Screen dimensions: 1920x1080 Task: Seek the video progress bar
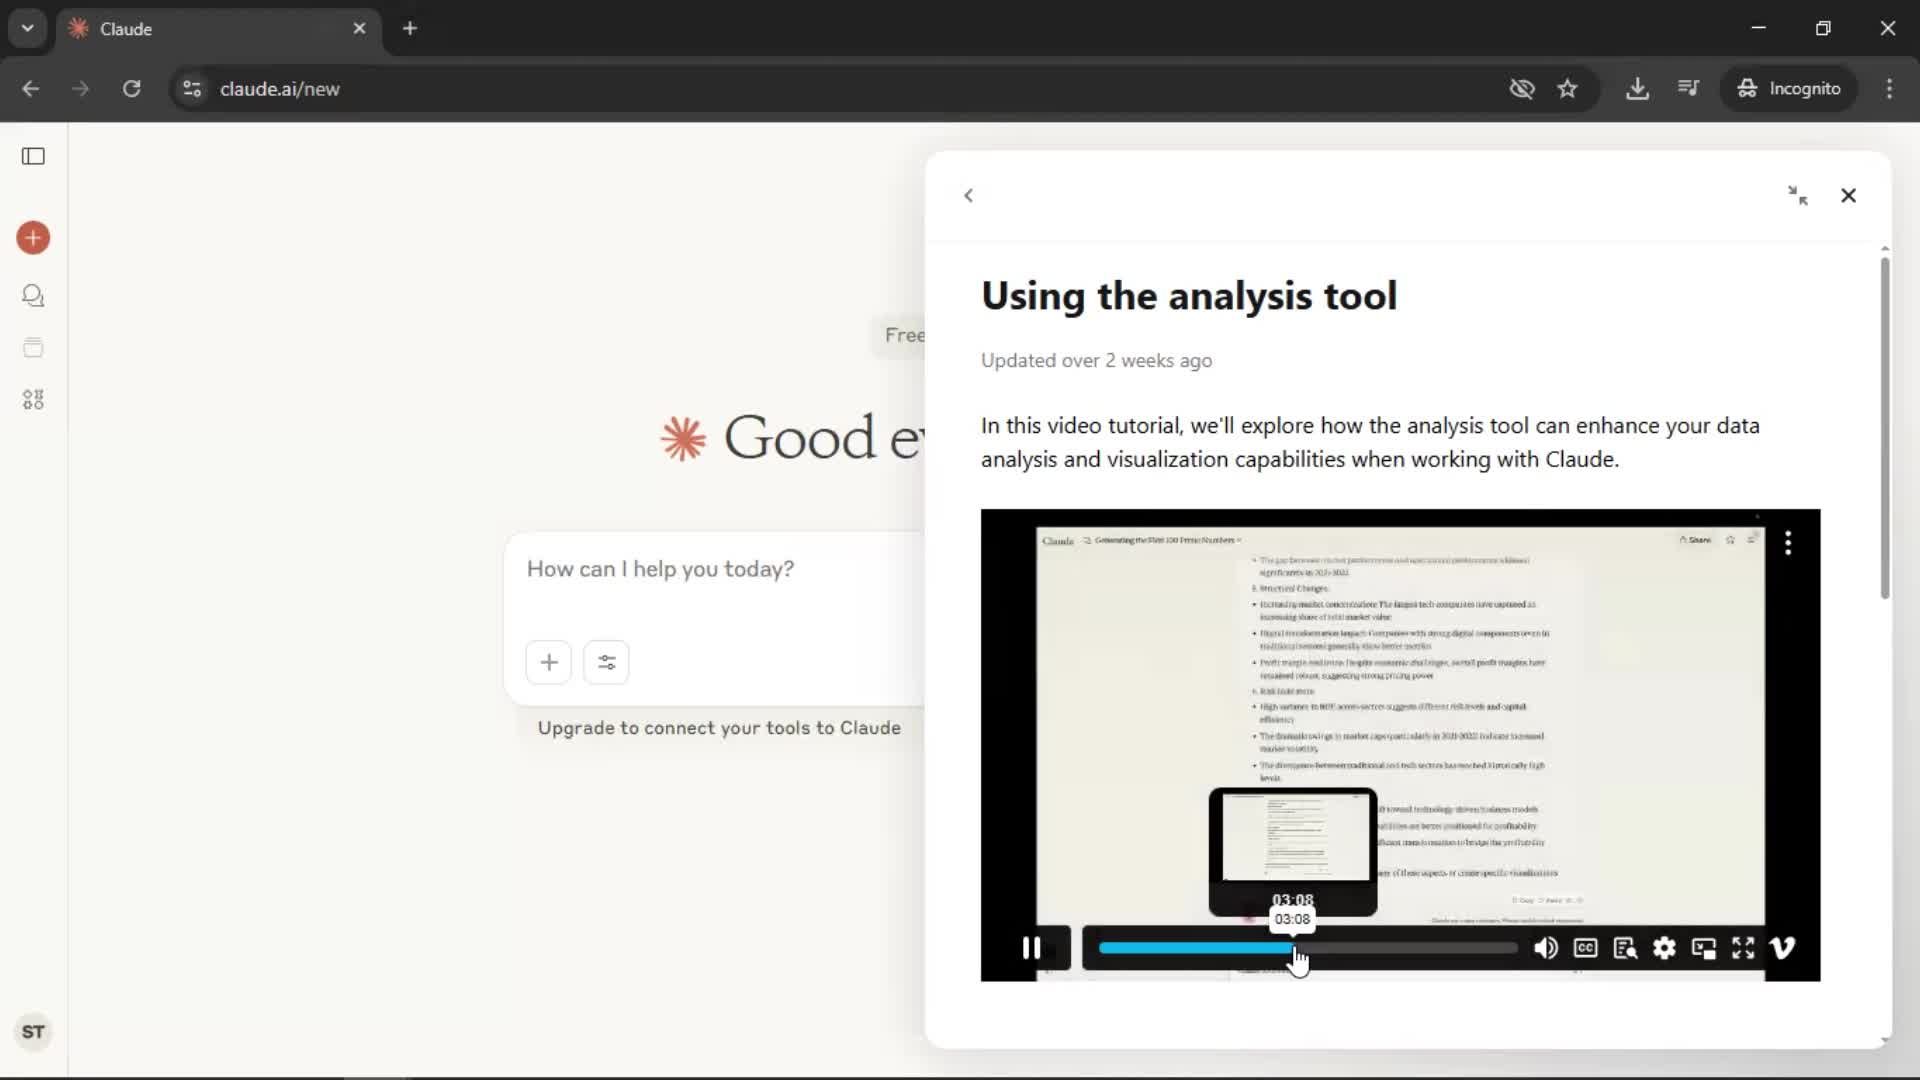[x=1308, y=948]
